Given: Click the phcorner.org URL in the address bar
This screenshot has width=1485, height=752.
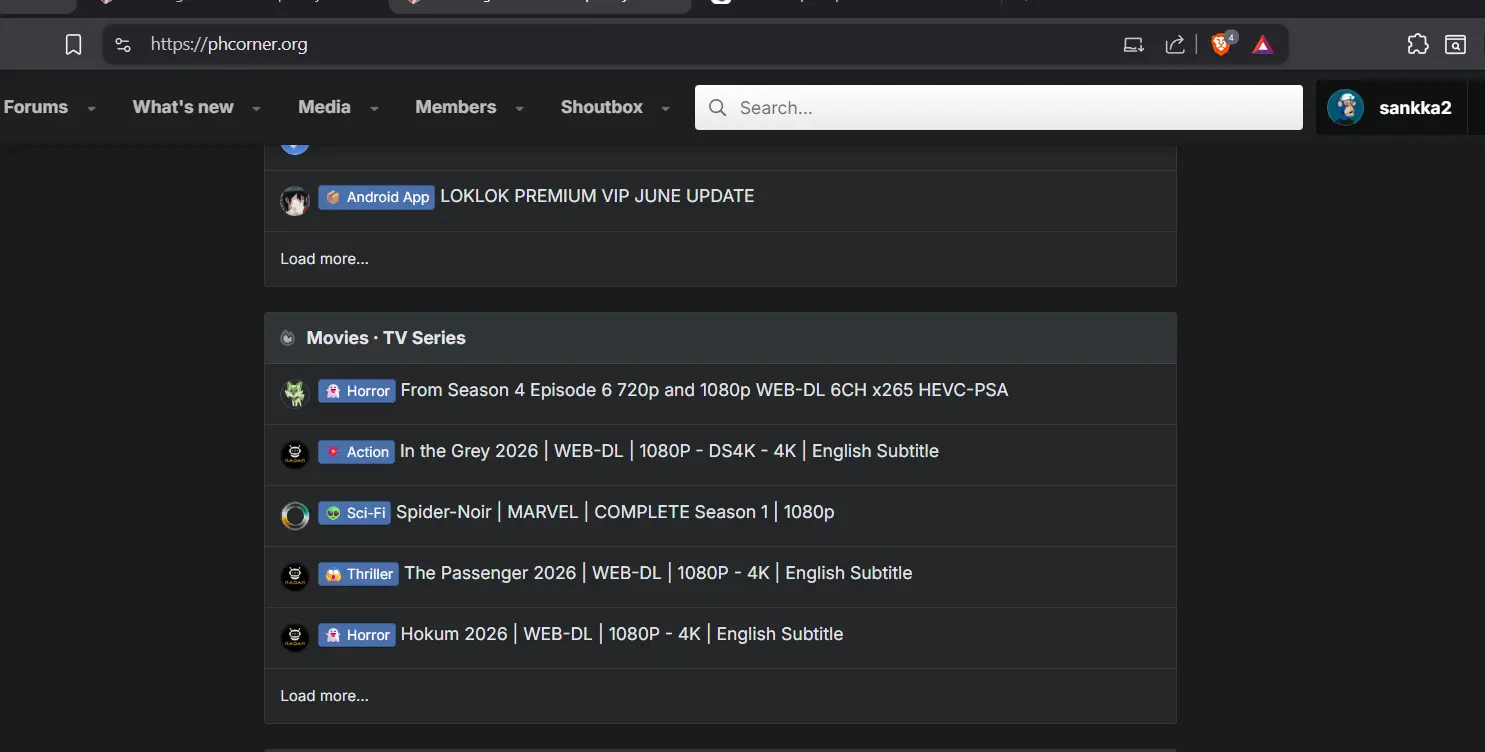Looking at the screenshot, I should 229,44.
